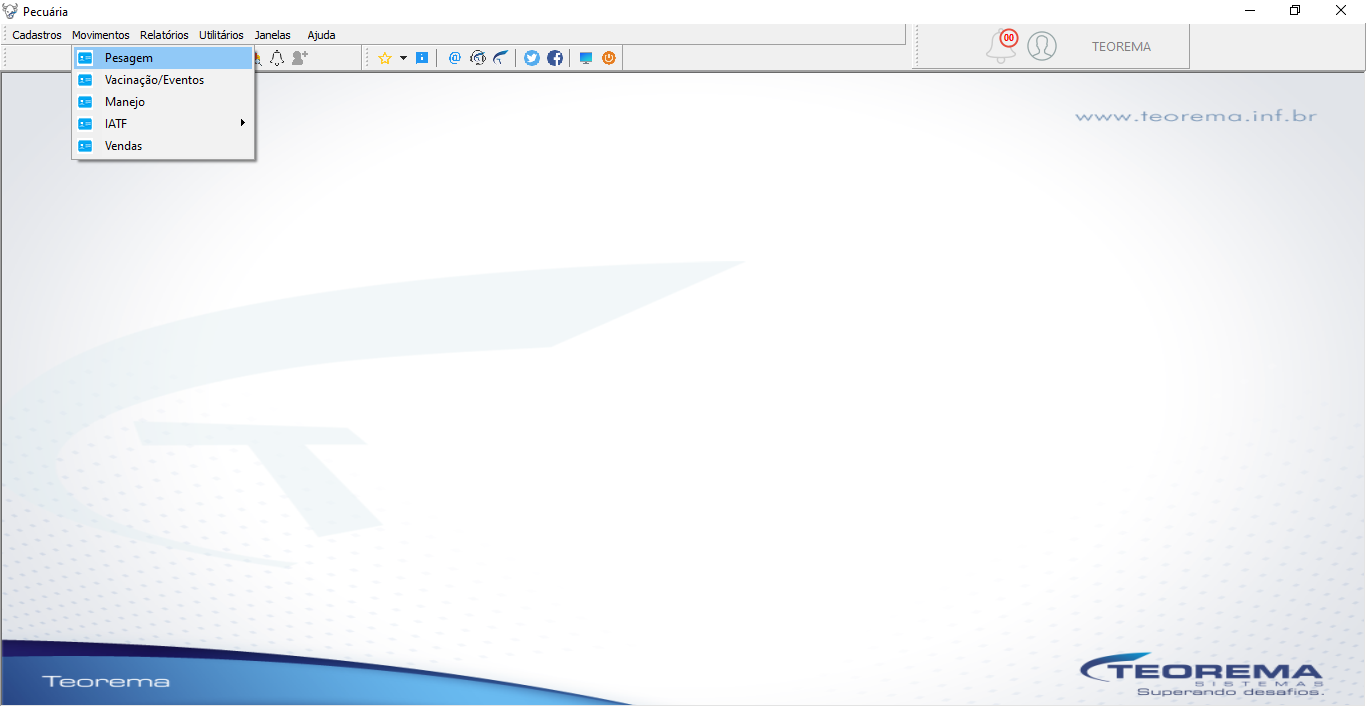Click the Movimentos menu bar item
1366x706 pixels.
[101, 35]
